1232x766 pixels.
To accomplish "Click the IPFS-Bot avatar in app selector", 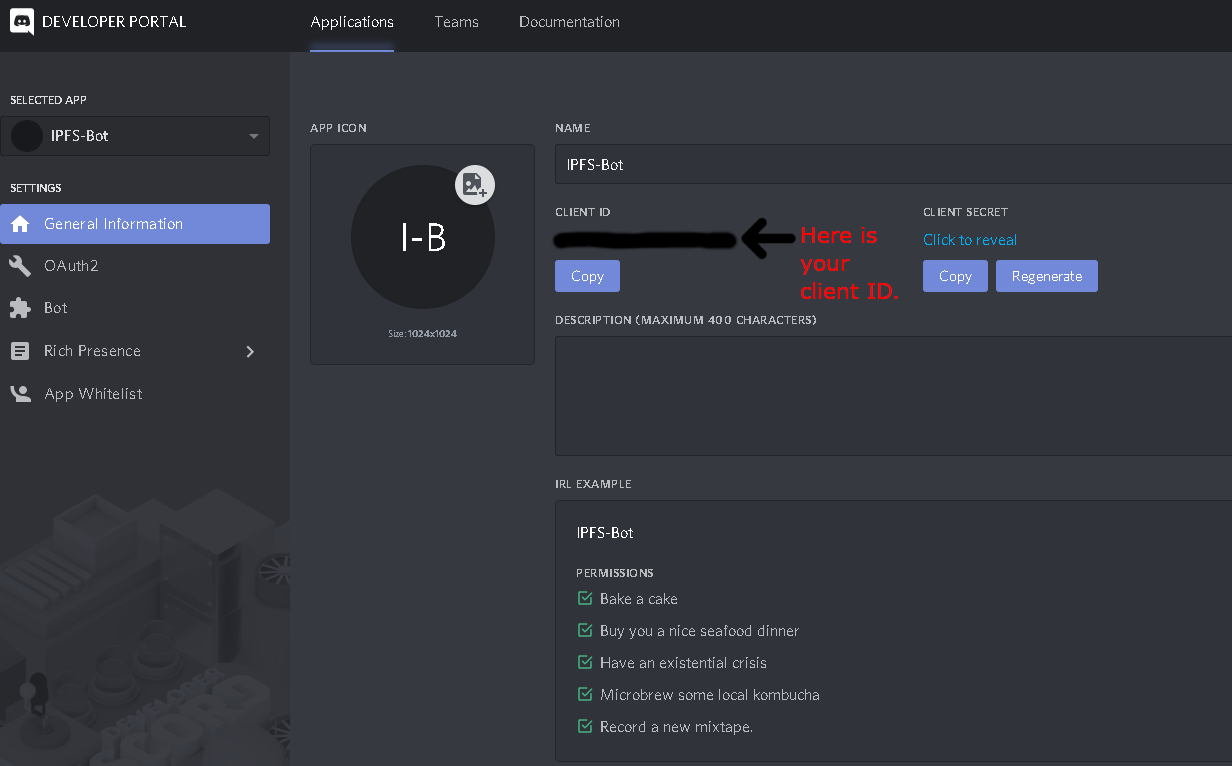I will click(27, 136).
